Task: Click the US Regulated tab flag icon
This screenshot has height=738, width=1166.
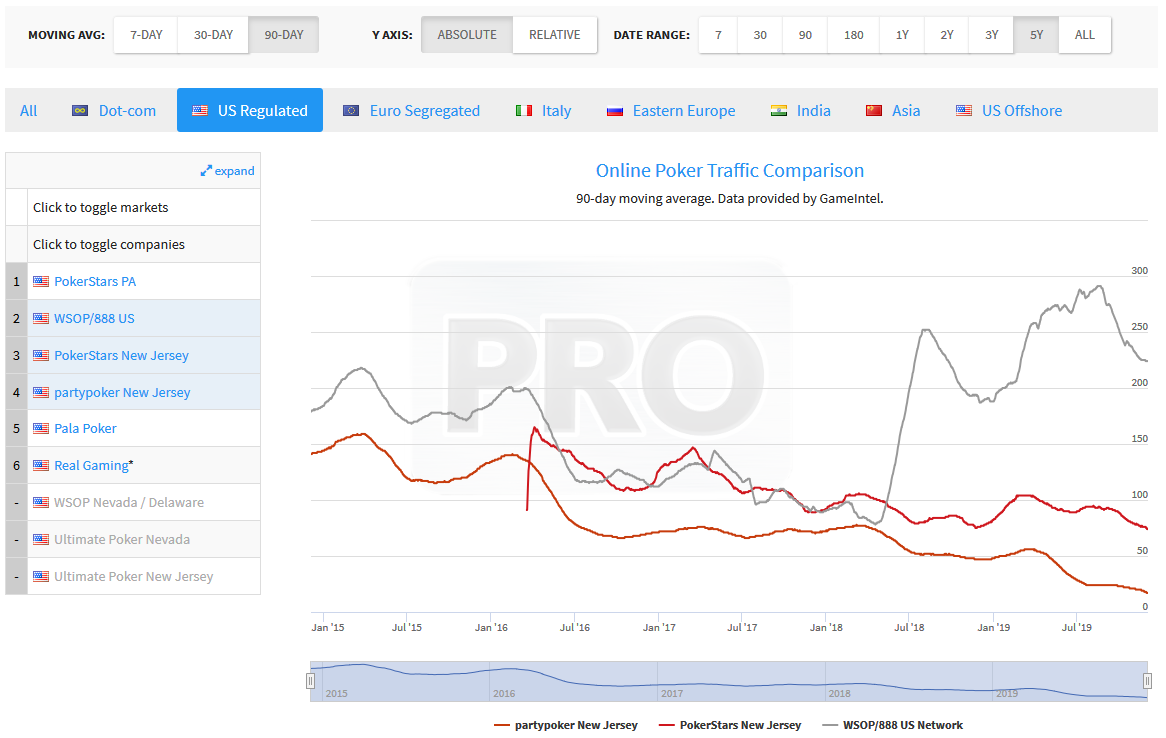Action: (x=200, y=111)
